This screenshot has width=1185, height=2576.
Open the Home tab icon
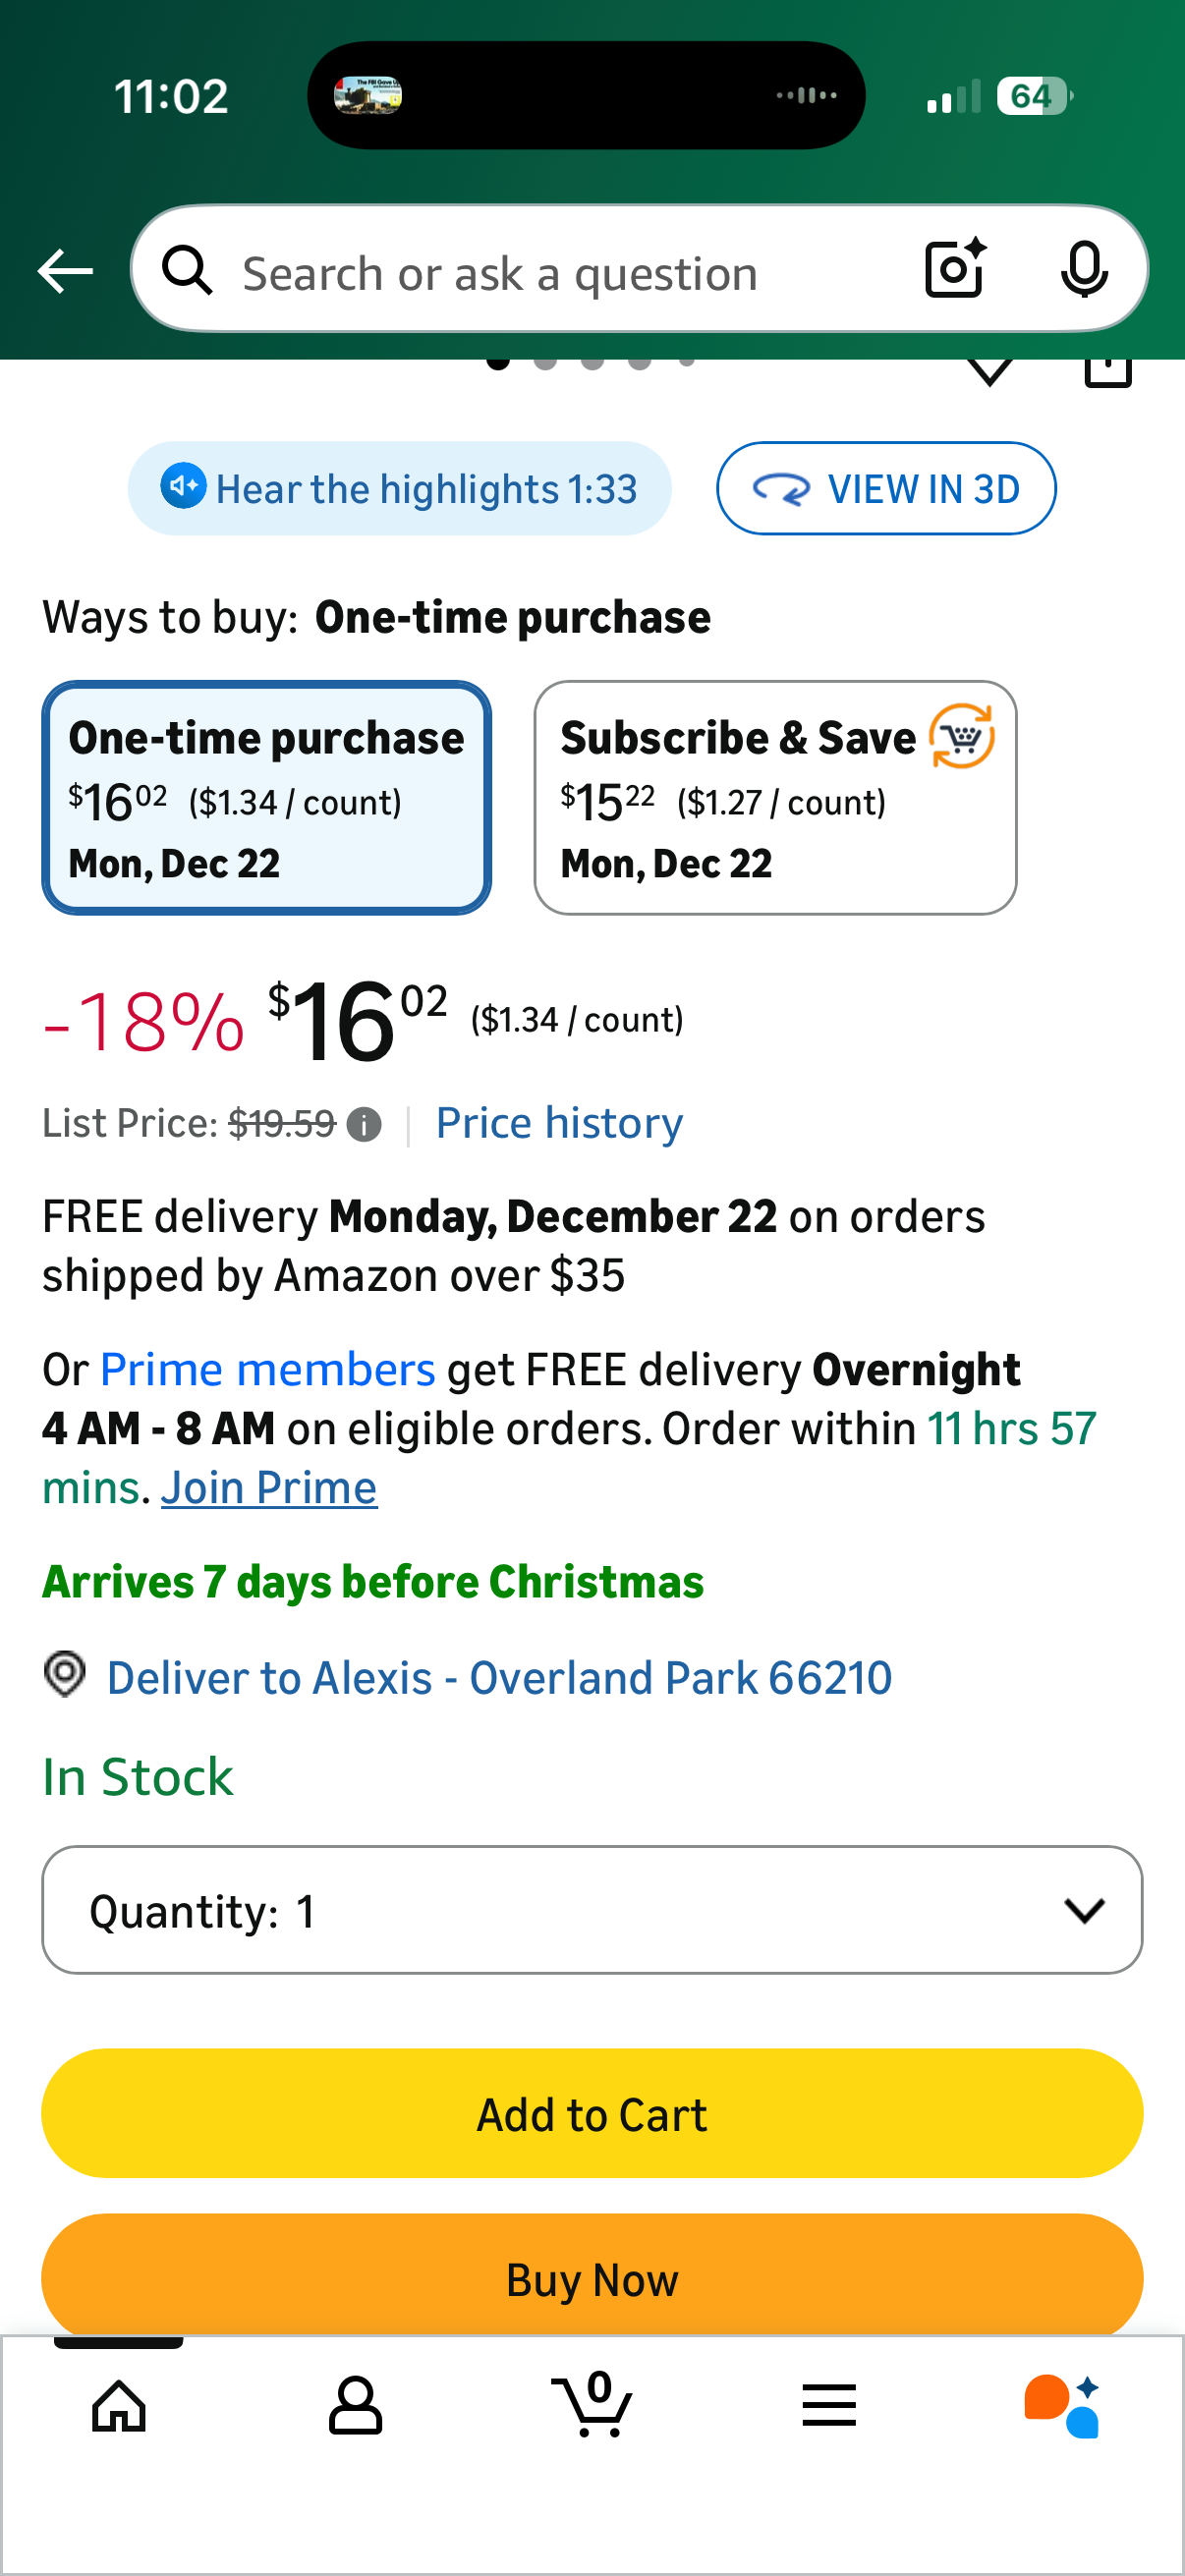click(x=119, y=2405)
